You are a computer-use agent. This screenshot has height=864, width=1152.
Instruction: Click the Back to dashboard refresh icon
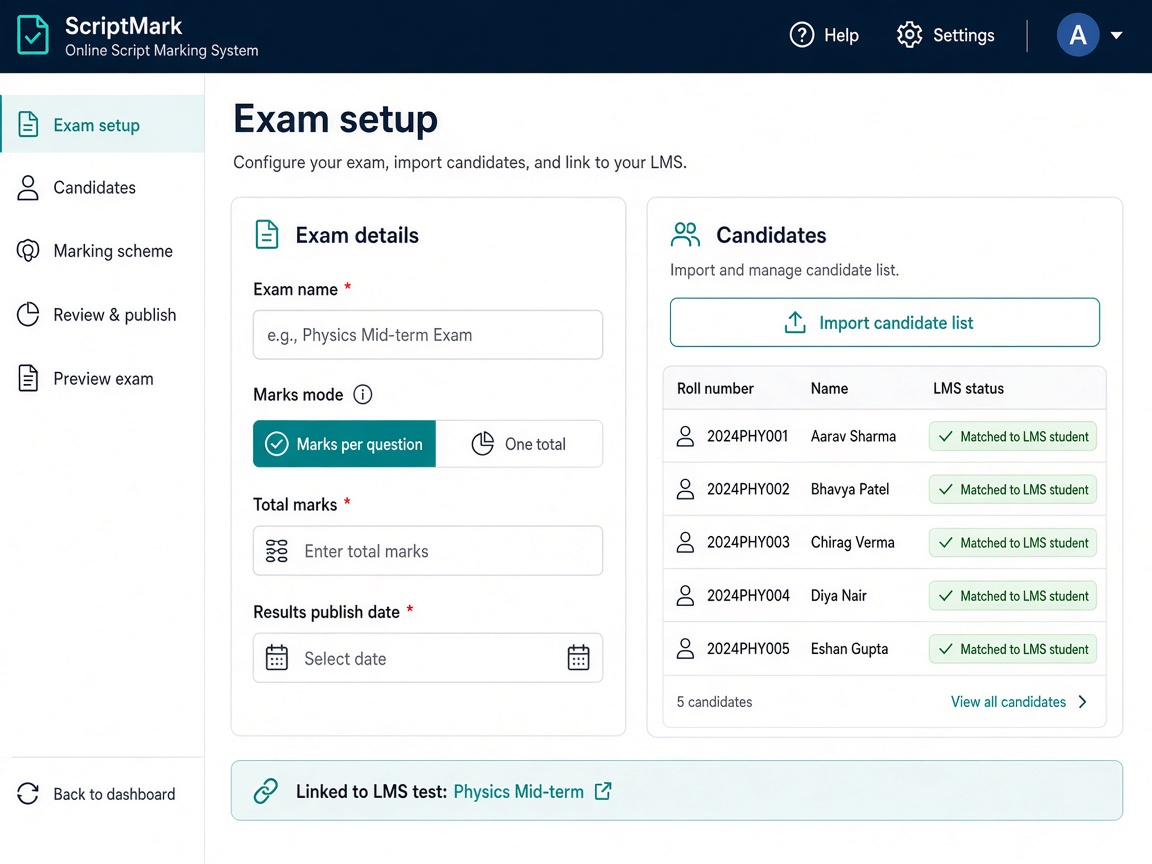click(x=28, y=794)
